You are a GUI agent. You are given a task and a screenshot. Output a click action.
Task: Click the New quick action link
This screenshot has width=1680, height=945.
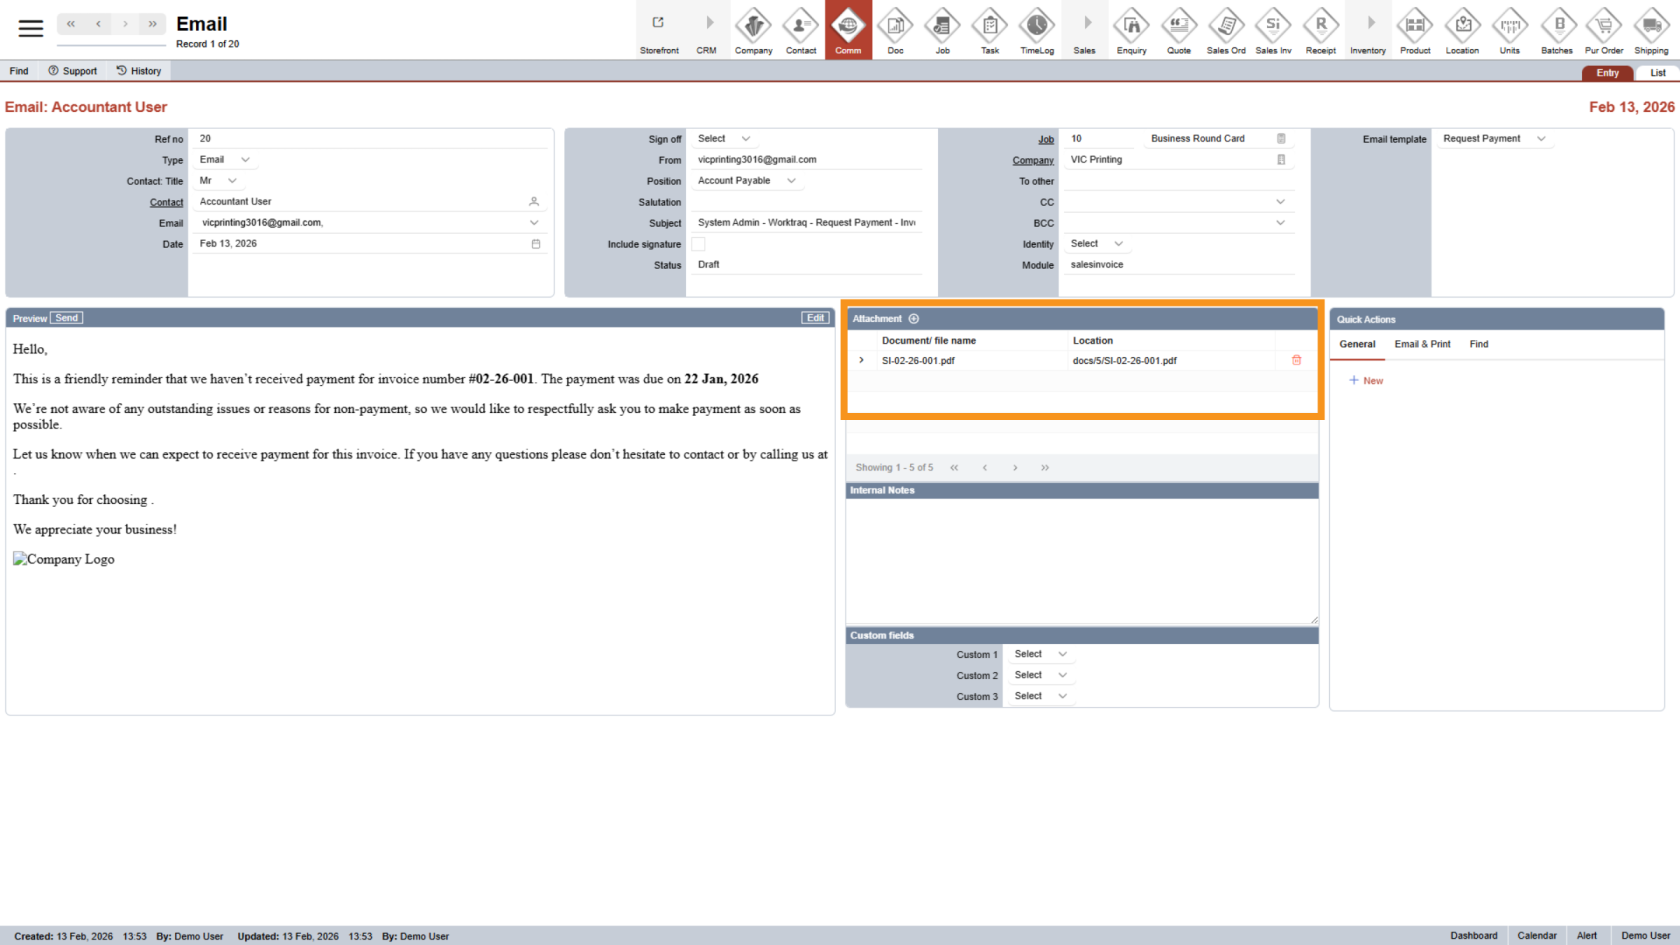click(x=1366, y=381)
